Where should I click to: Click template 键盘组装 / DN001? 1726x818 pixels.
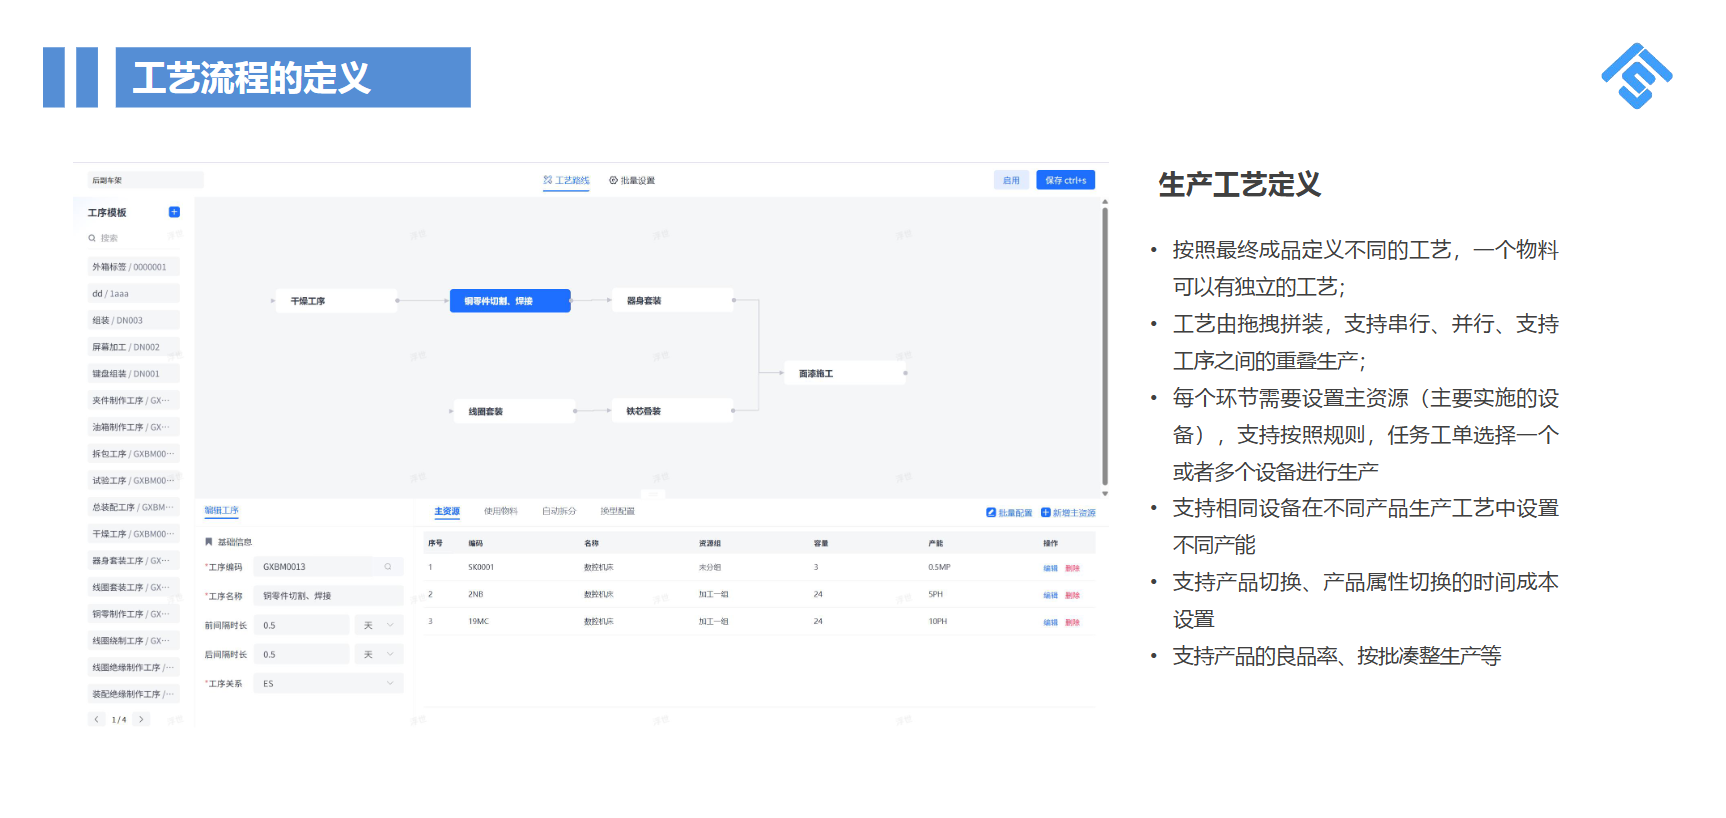[x=133, y=374]
